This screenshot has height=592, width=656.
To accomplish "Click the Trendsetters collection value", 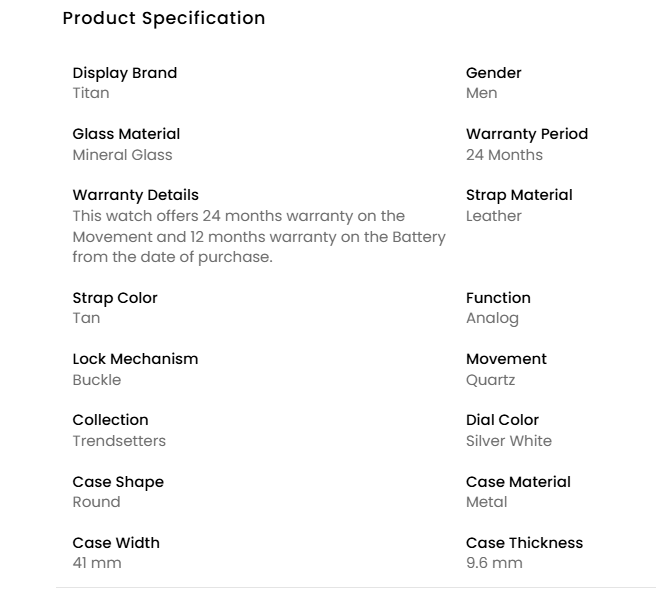I will coord(119,441).
